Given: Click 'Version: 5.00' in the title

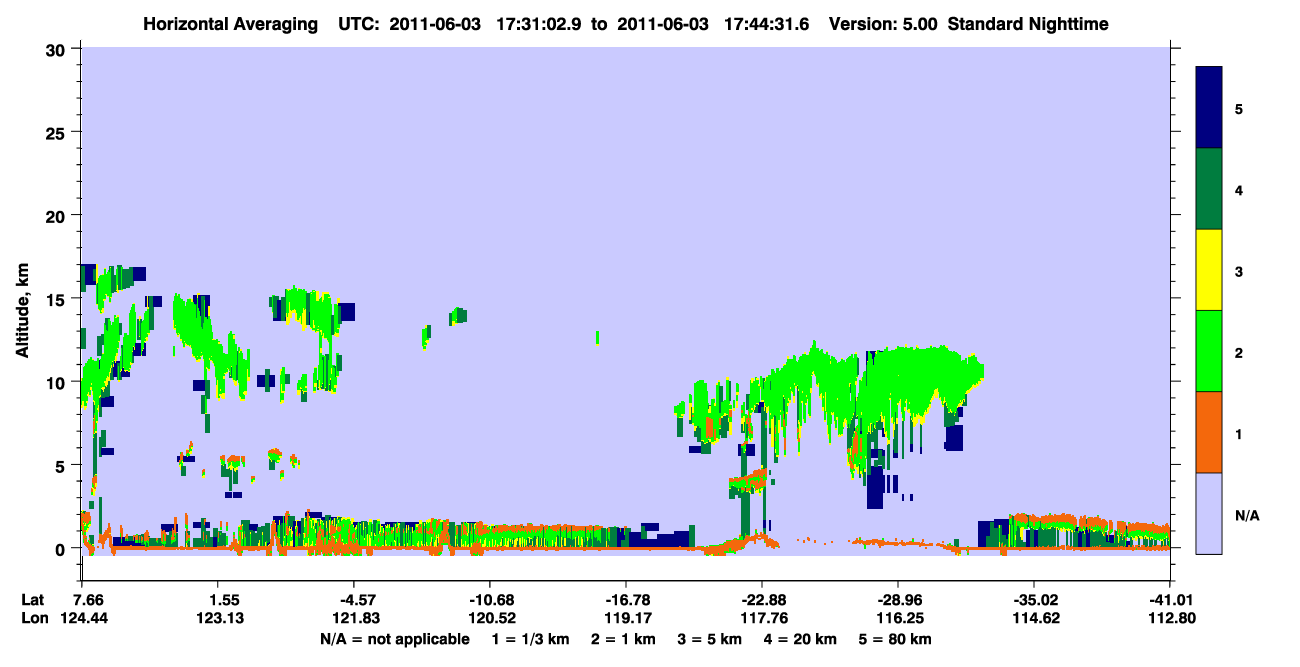Looking at the screenshot, I should point(883,23).
